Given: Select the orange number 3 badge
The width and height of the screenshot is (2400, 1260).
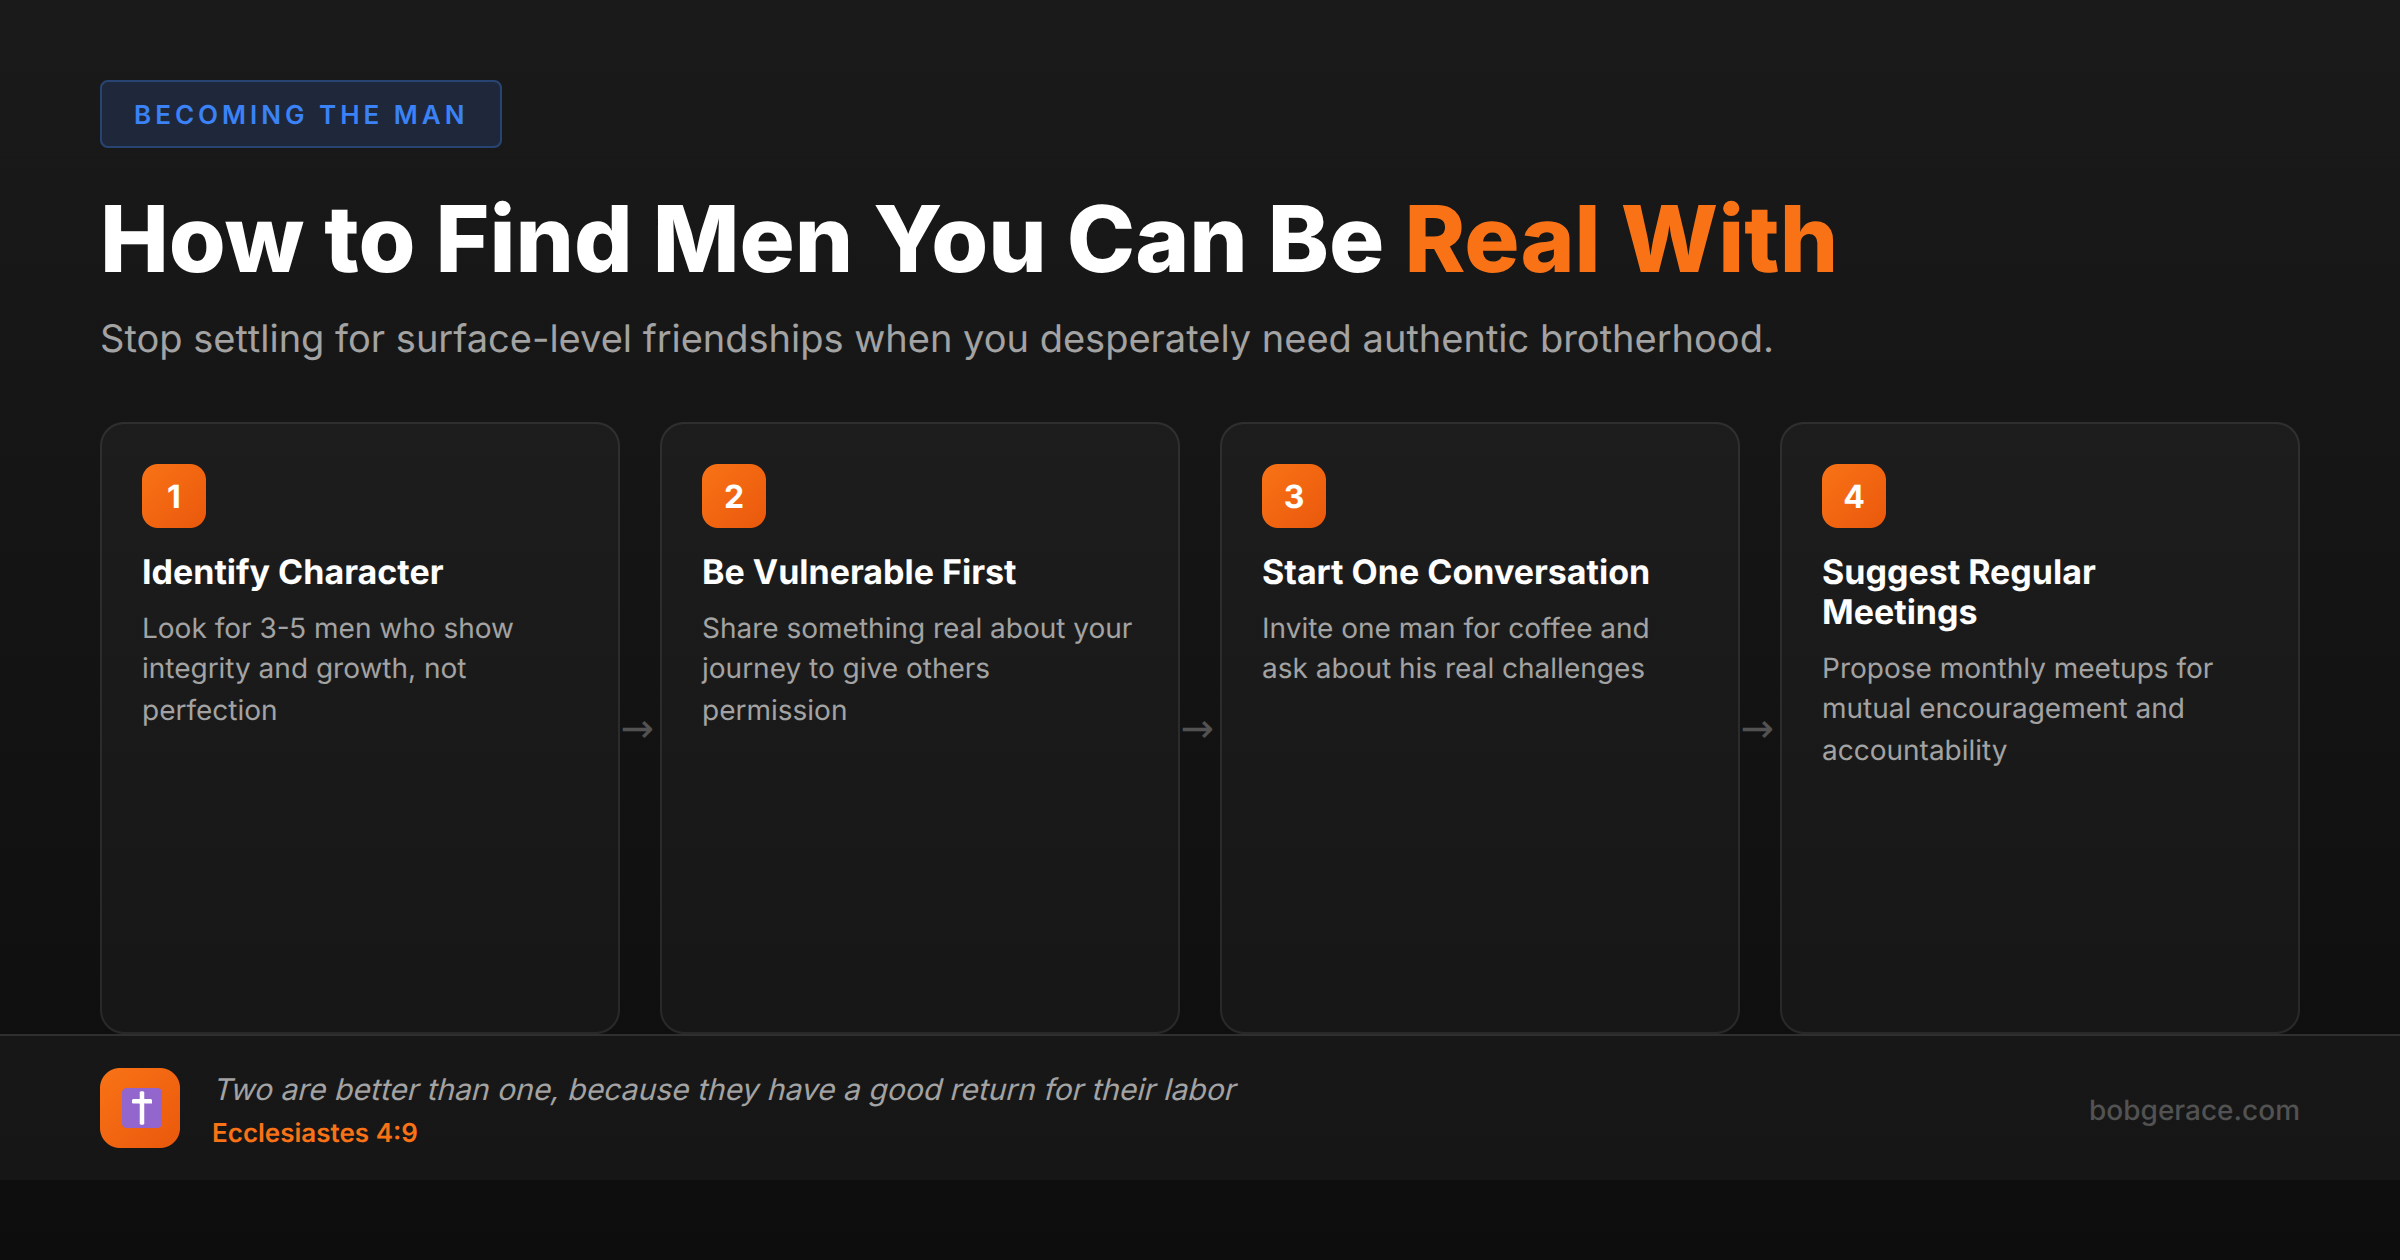Looking at the screenshot, I should pyautogui.click(x=1293, y=494).
